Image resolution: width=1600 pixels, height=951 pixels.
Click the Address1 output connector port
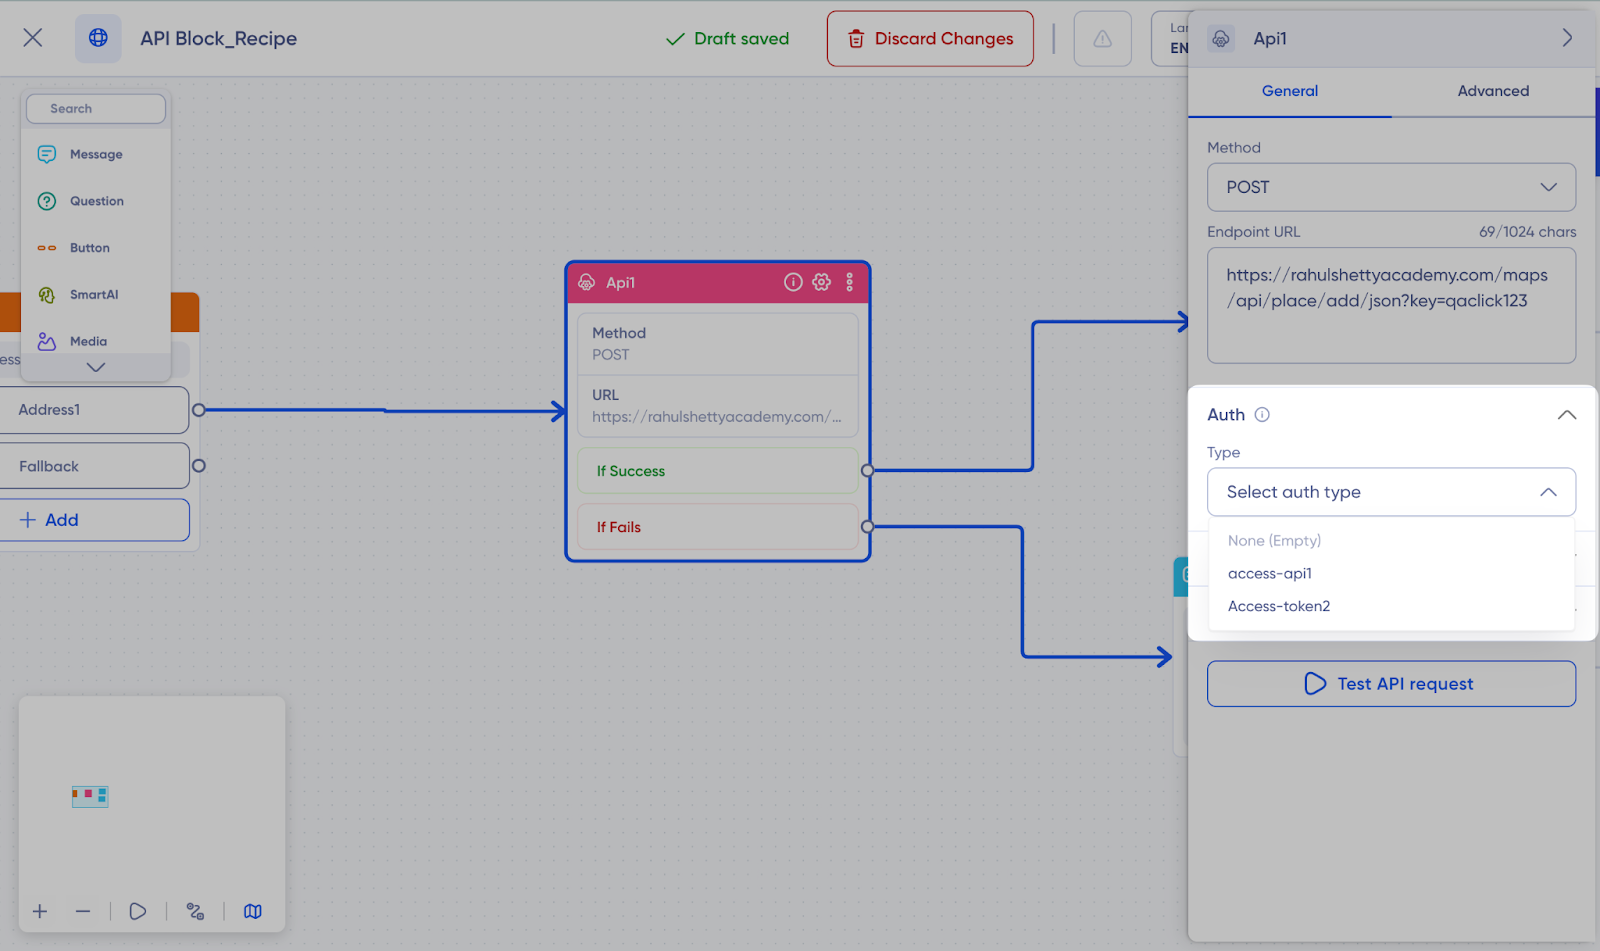[199, 410]
